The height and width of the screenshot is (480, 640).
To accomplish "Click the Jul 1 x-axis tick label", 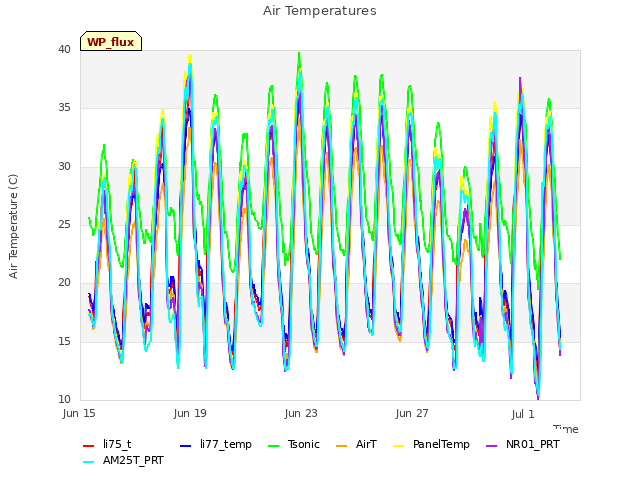I will (523, 414).
